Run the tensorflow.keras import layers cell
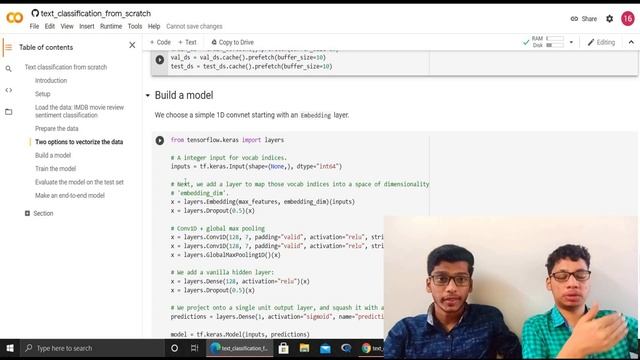Image resolution: width=640 pixels, height=360 pixels. coord(160,140)
